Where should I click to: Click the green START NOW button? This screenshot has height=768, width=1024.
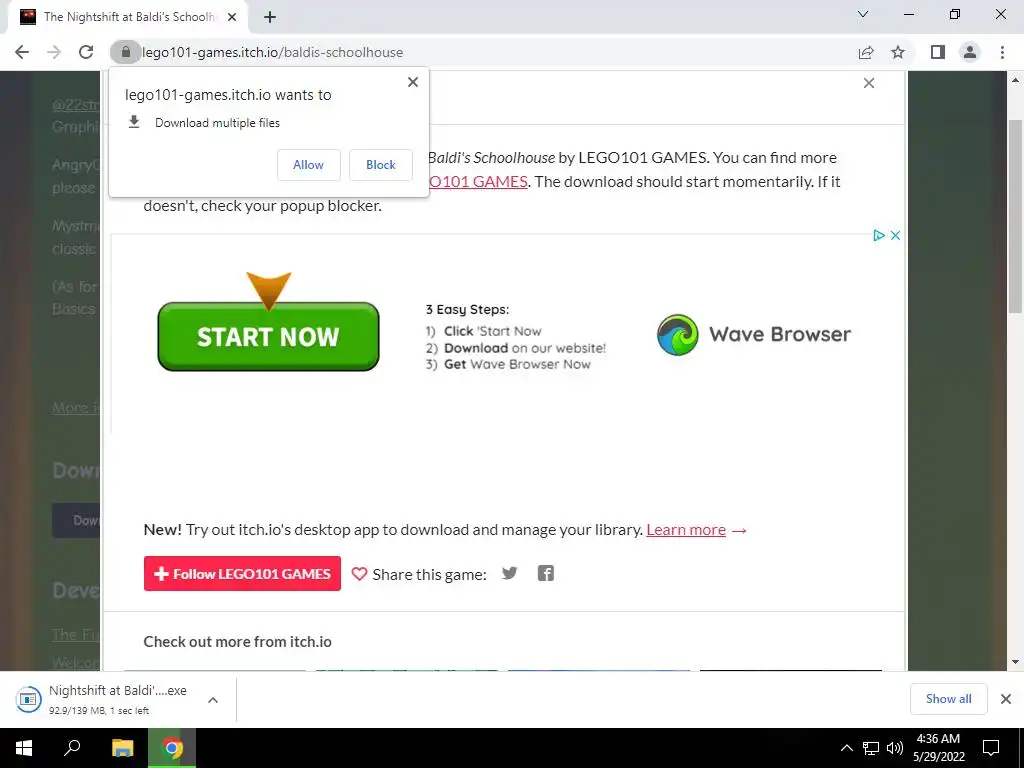pos(268,336)
